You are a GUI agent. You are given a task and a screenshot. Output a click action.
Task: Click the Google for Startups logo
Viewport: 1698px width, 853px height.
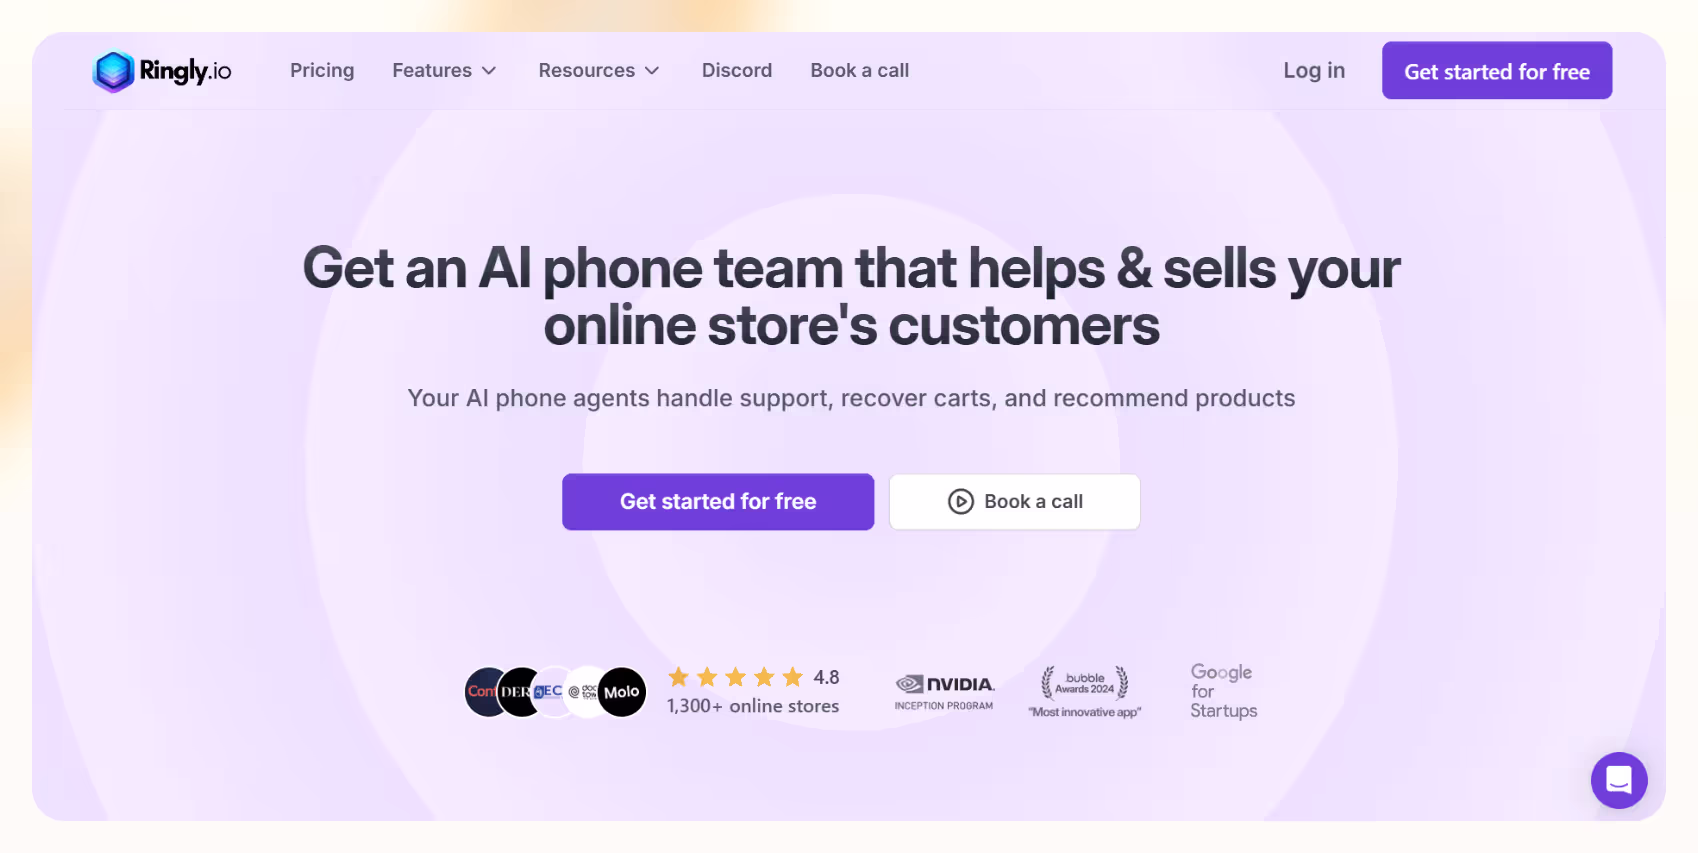(x=1223, y=691)
